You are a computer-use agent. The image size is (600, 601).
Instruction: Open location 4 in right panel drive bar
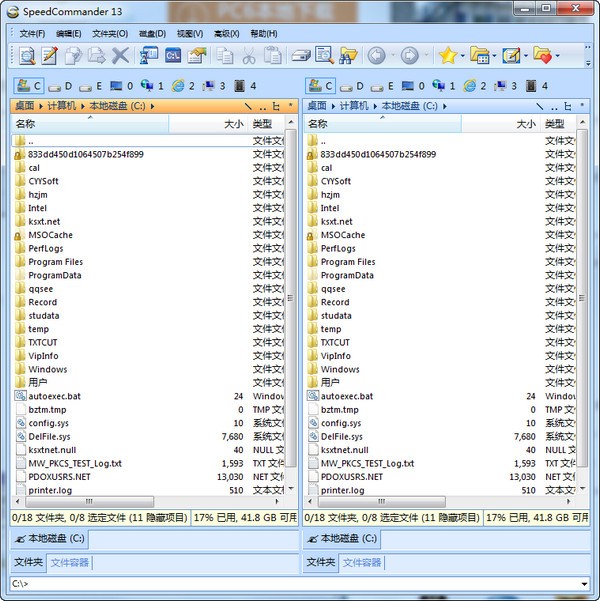[537, 86]
